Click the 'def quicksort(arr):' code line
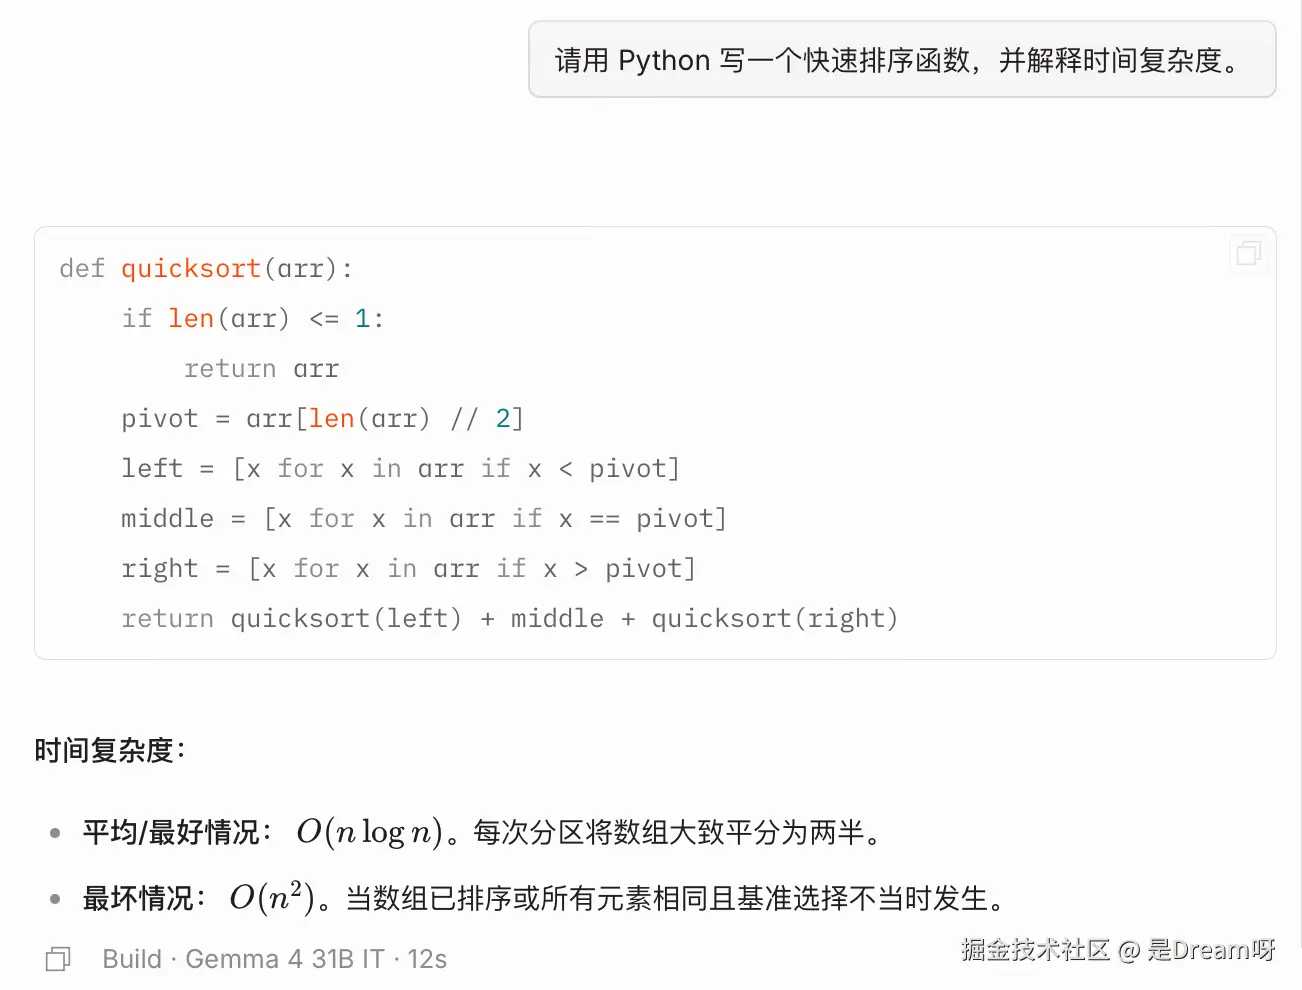 tap(206, 269)
